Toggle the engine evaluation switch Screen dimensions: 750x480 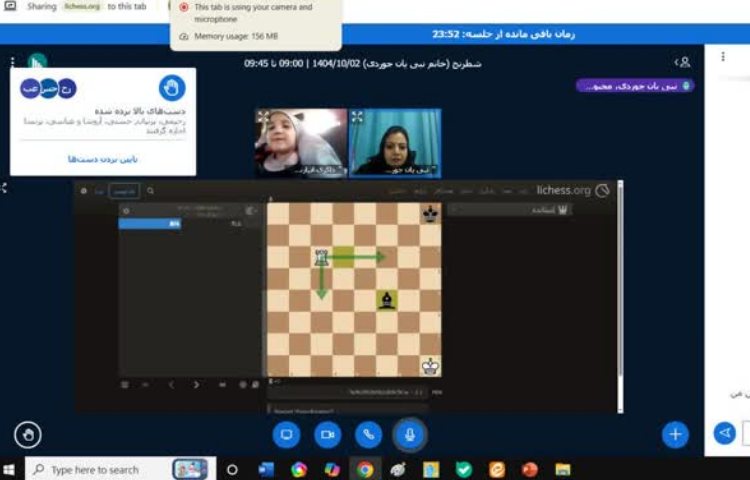(251, 210)
